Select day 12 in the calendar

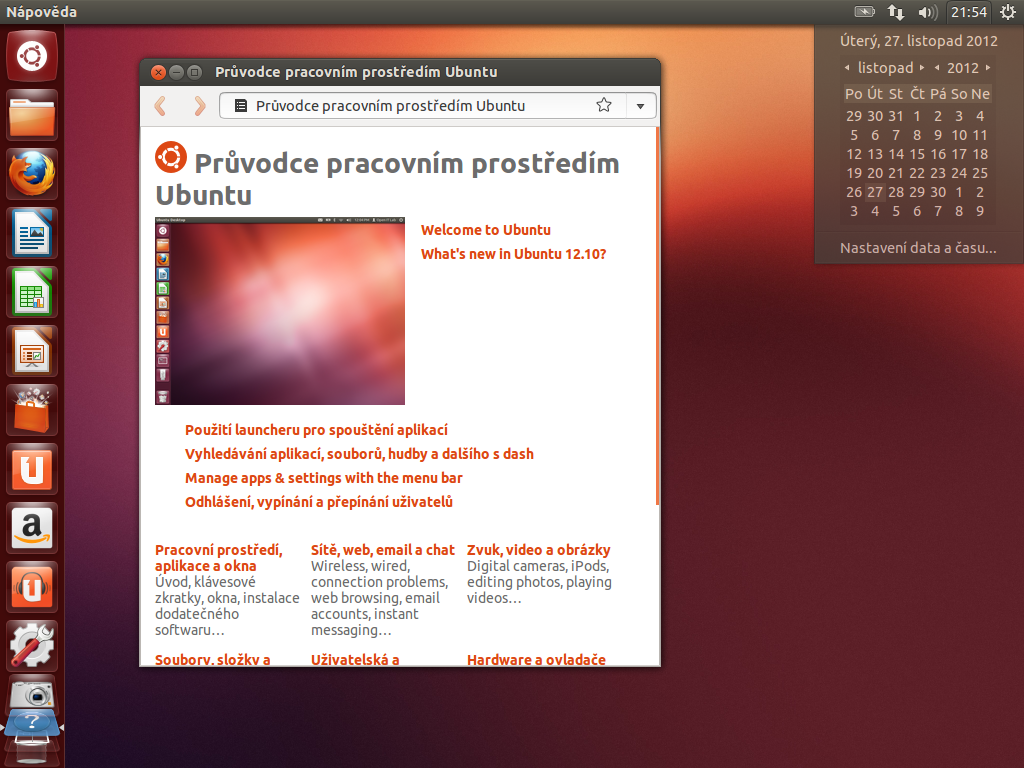point(854,154)
